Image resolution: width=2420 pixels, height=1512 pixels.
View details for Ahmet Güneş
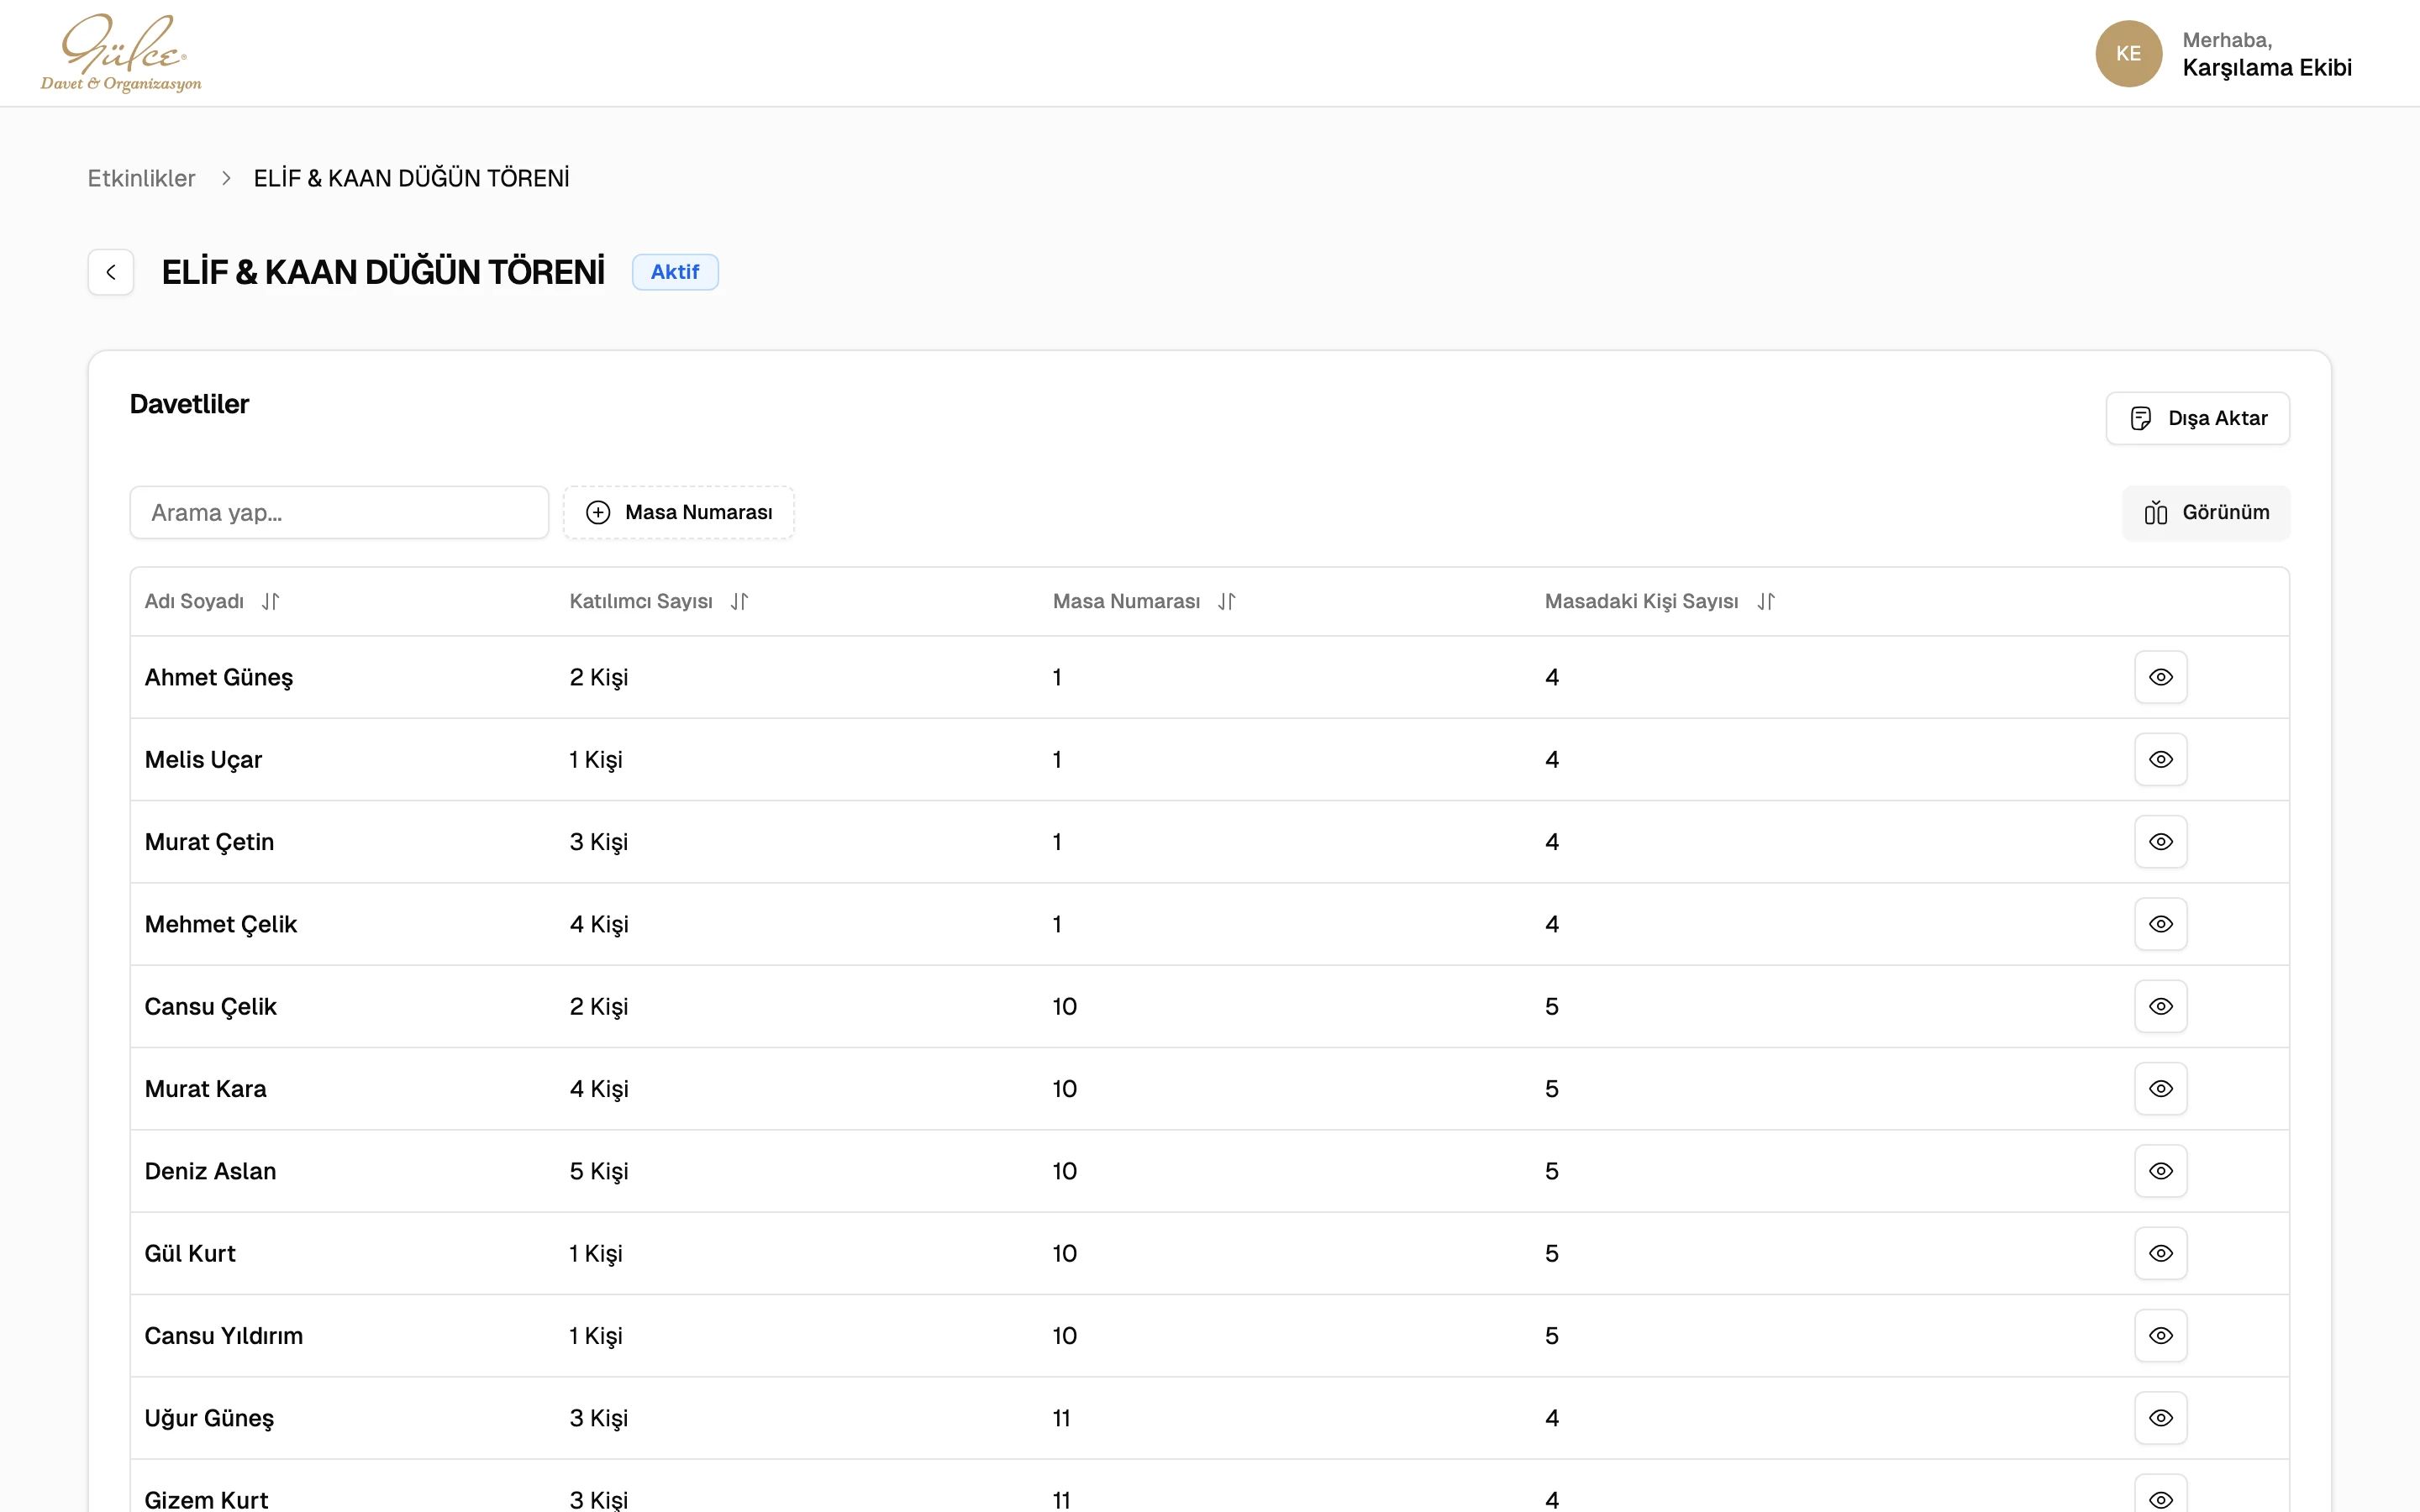coord(2160,677)
